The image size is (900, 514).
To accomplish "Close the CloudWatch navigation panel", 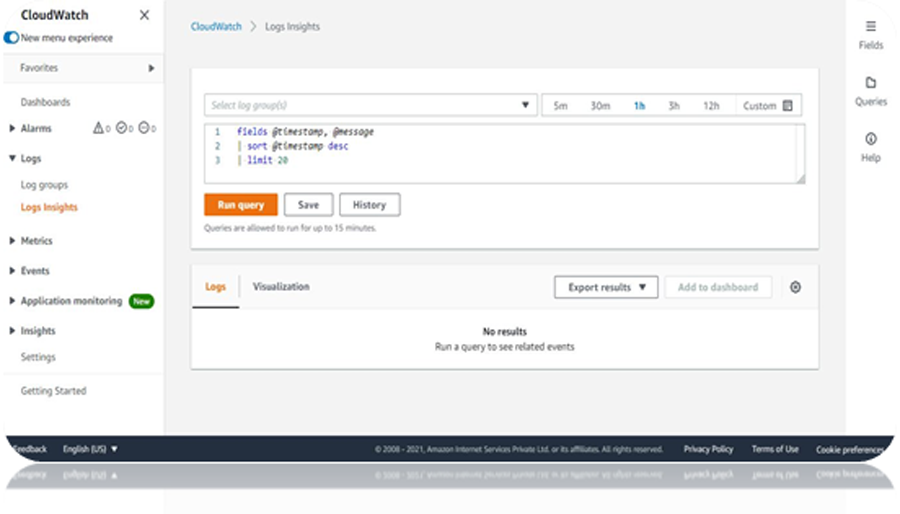I will (144, 15).
